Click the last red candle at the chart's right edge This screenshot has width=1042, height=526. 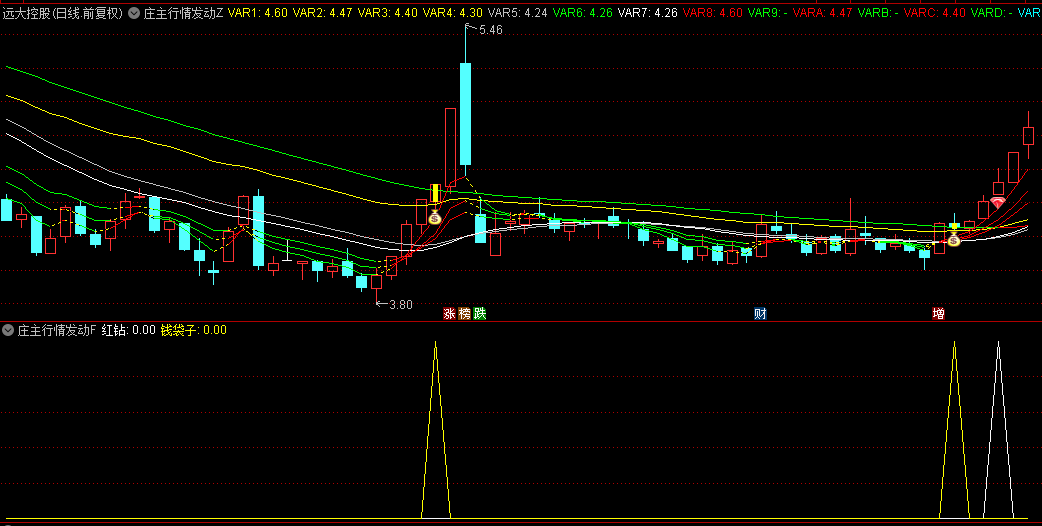1028,135
